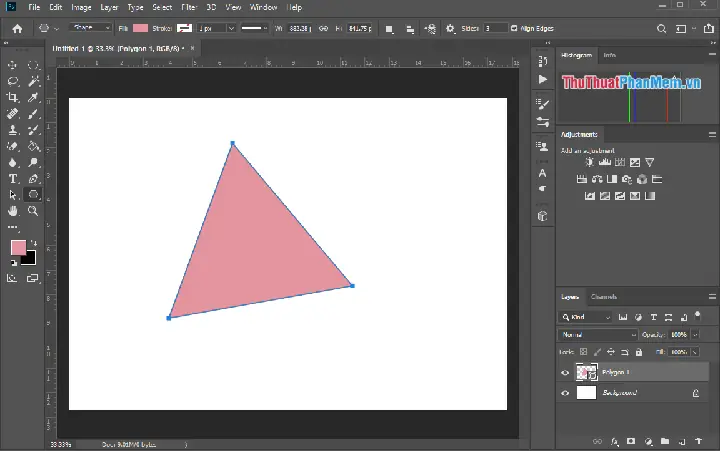Select the Zoom tool
The width and height of the screenshot is (720, 451).
click(33, 211)
